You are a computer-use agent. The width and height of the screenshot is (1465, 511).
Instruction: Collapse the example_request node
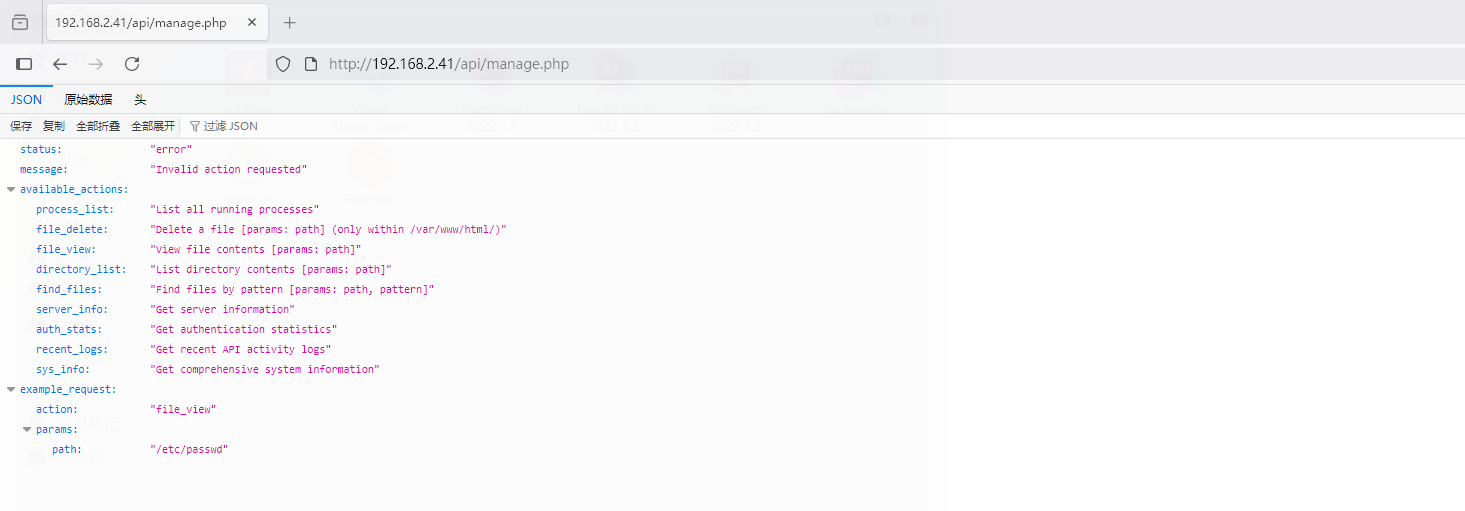point(11,389)
